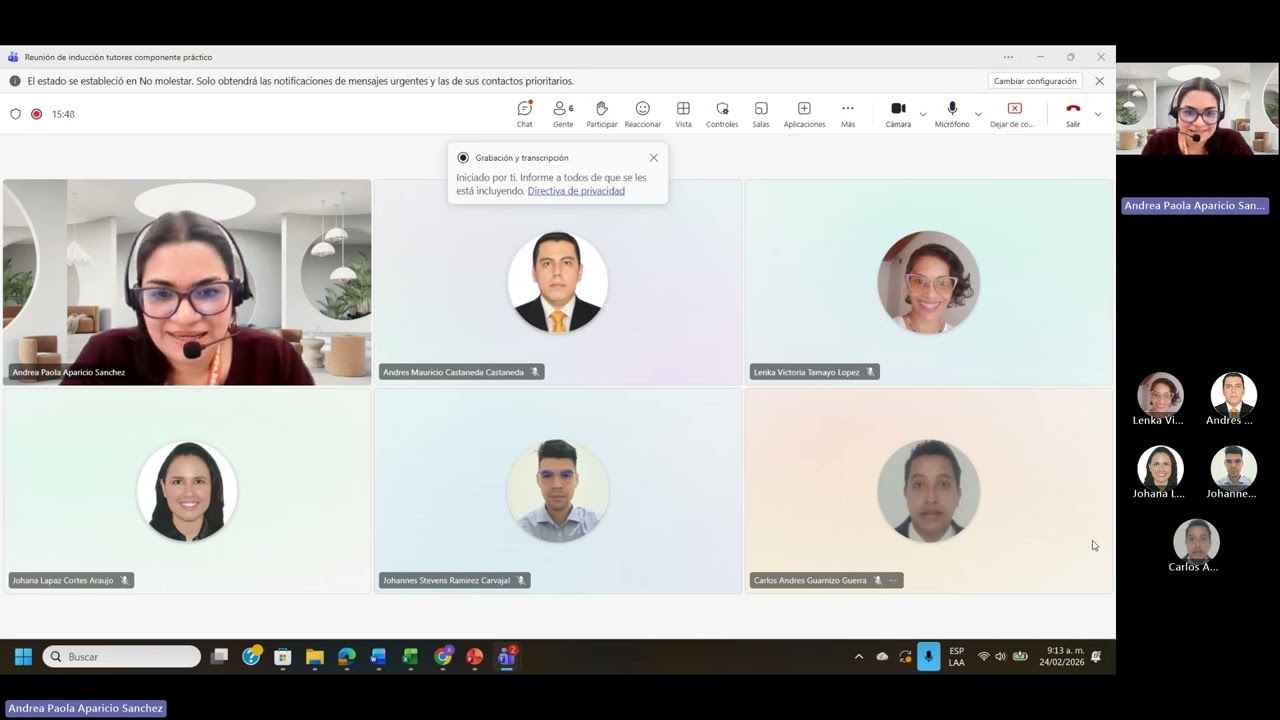Open Excel from the taskbar
This screenshot has width=1280, height=720.
click(410, 657)
